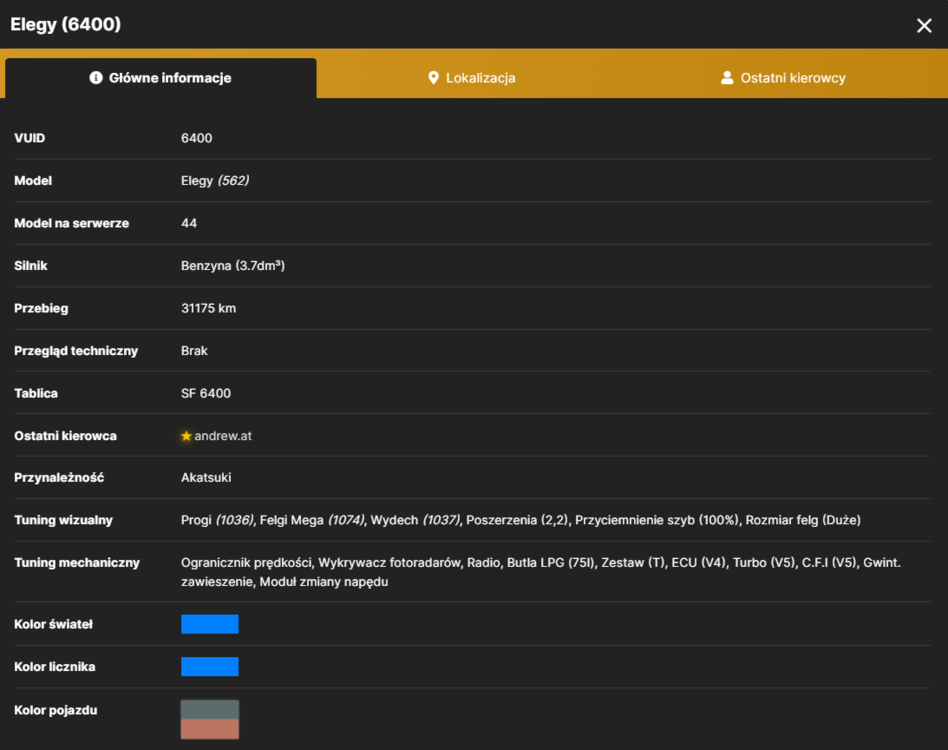Click the Przebieg row label
The width and height of the screenshot is (948, 750).
pyautogui.click(x=41, y=308)
